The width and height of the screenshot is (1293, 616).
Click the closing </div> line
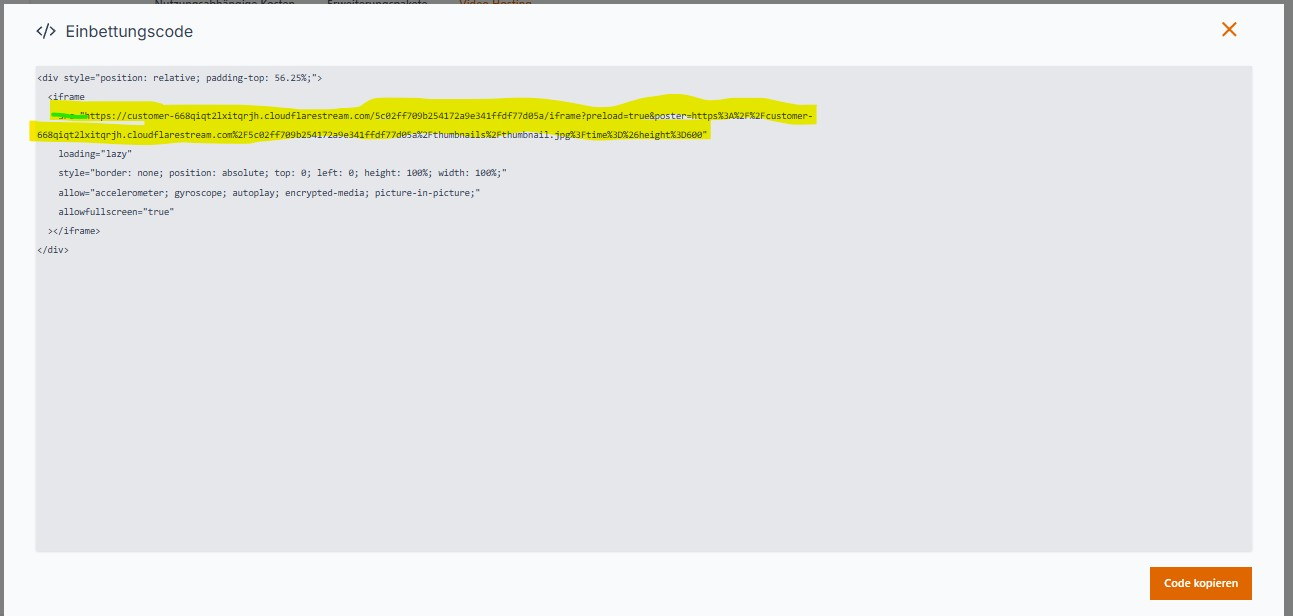tap(53, 250)
